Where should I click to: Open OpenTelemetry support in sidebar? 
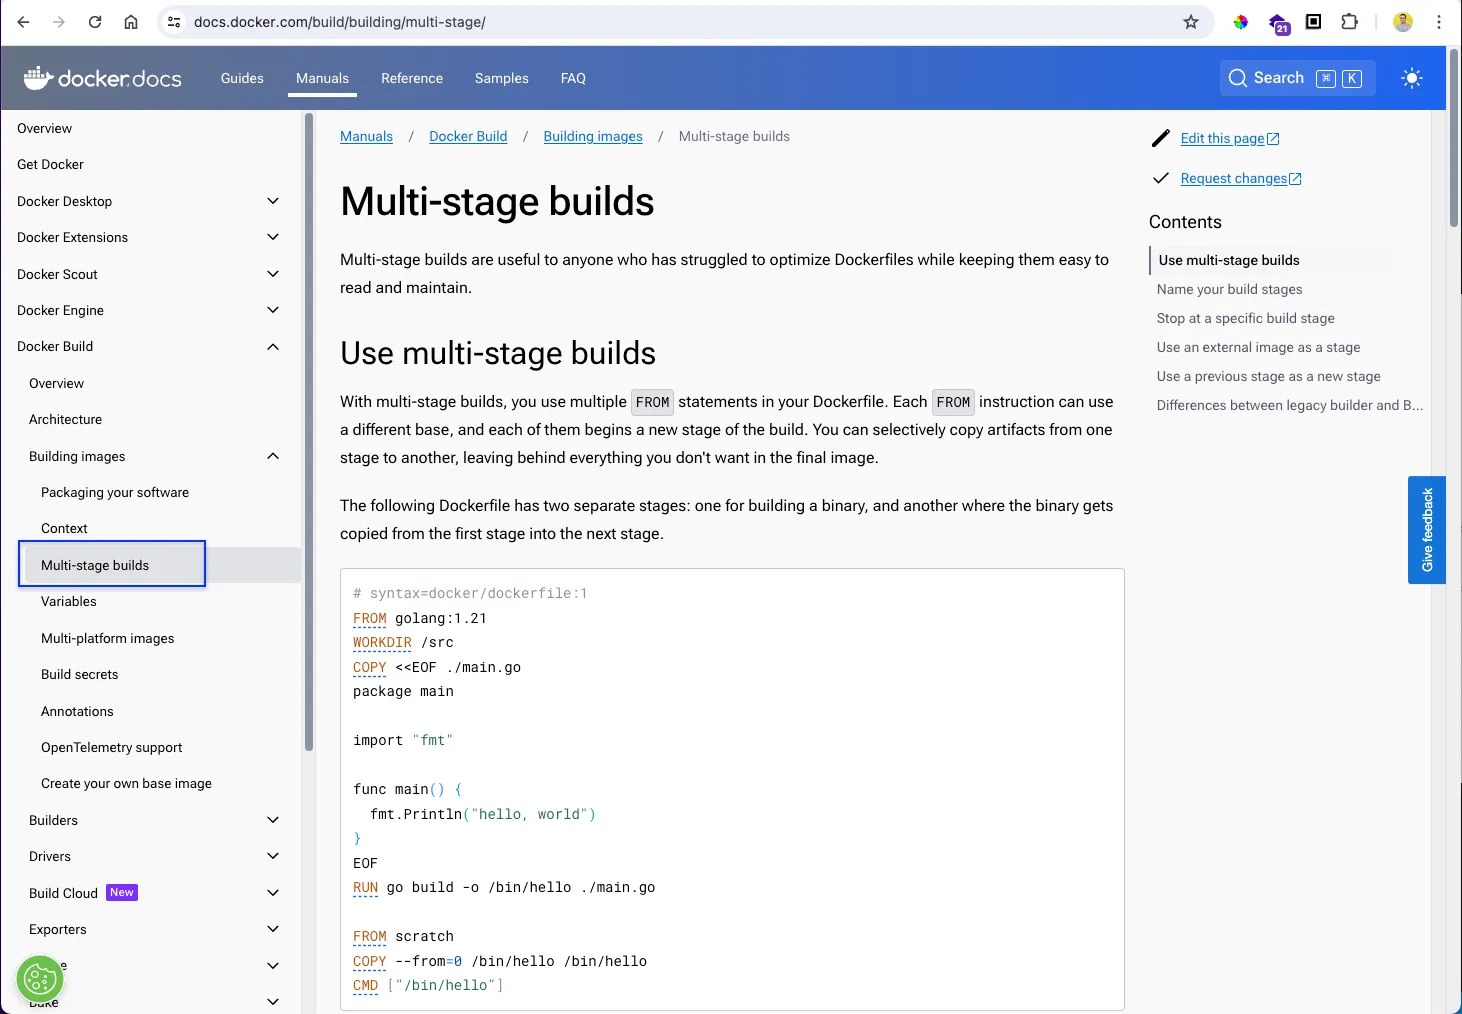tap(112, 747)
